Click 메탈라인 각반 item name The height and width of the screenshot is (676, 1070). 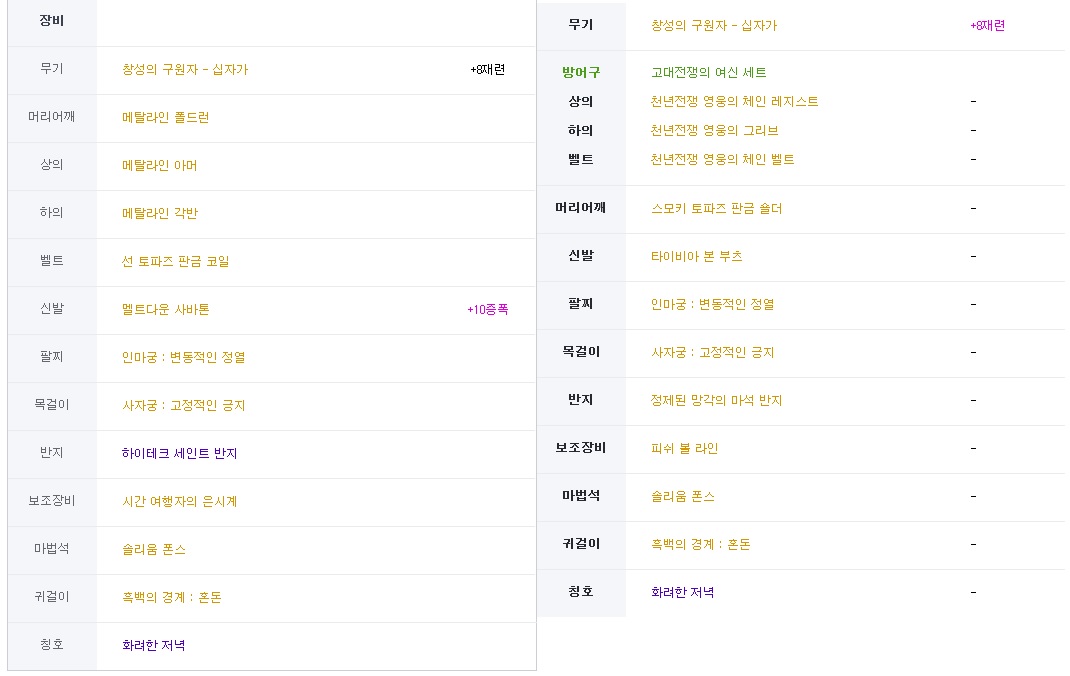(160, 213)
